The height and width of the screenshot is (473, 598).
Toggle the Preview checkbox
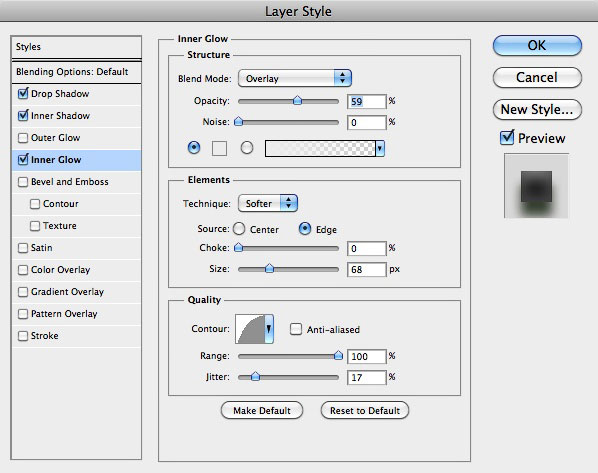507,137
